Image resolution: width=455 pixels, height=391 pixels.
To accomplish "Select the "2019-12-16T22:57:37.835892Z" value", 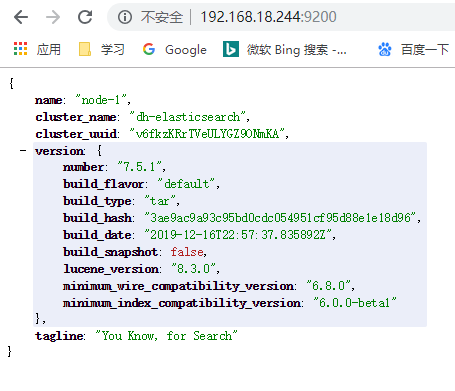I will (x=238, y=234).
